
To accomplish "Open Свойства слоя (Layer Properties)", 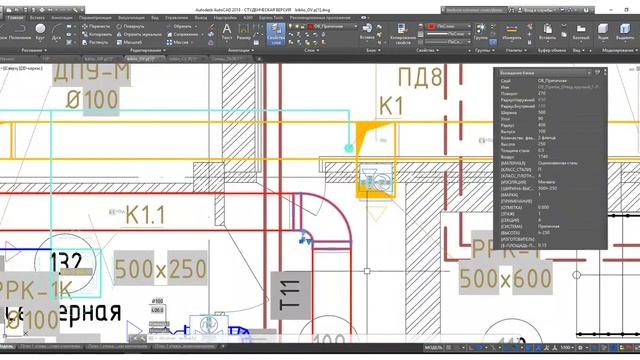I will click(276, 34).
